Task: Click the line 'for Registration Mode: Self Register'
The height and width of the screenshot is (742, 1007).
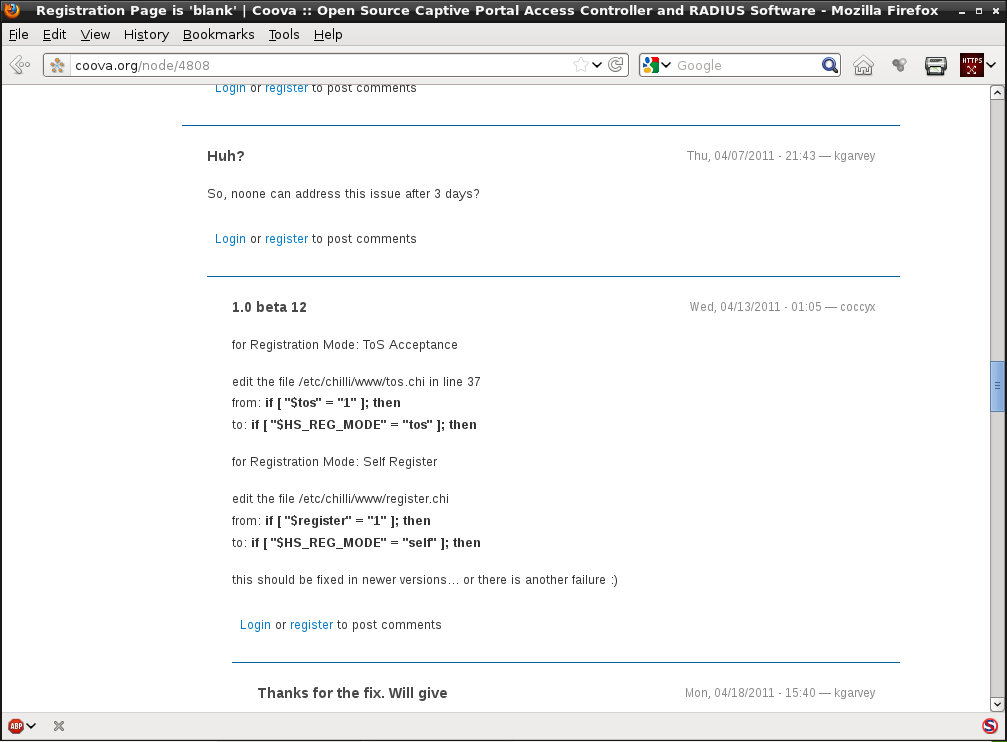Action: coord(335,462)
